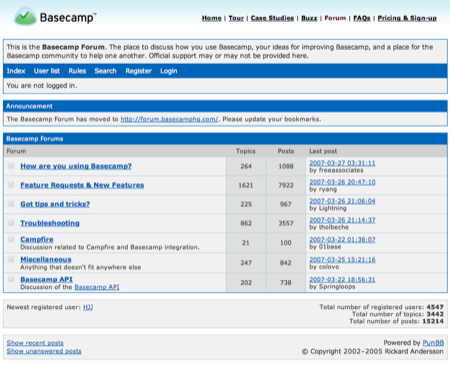Click status icon beside Campfire forum
The height and width of the screenshot is (370, 450).
(x=11, y=239)
